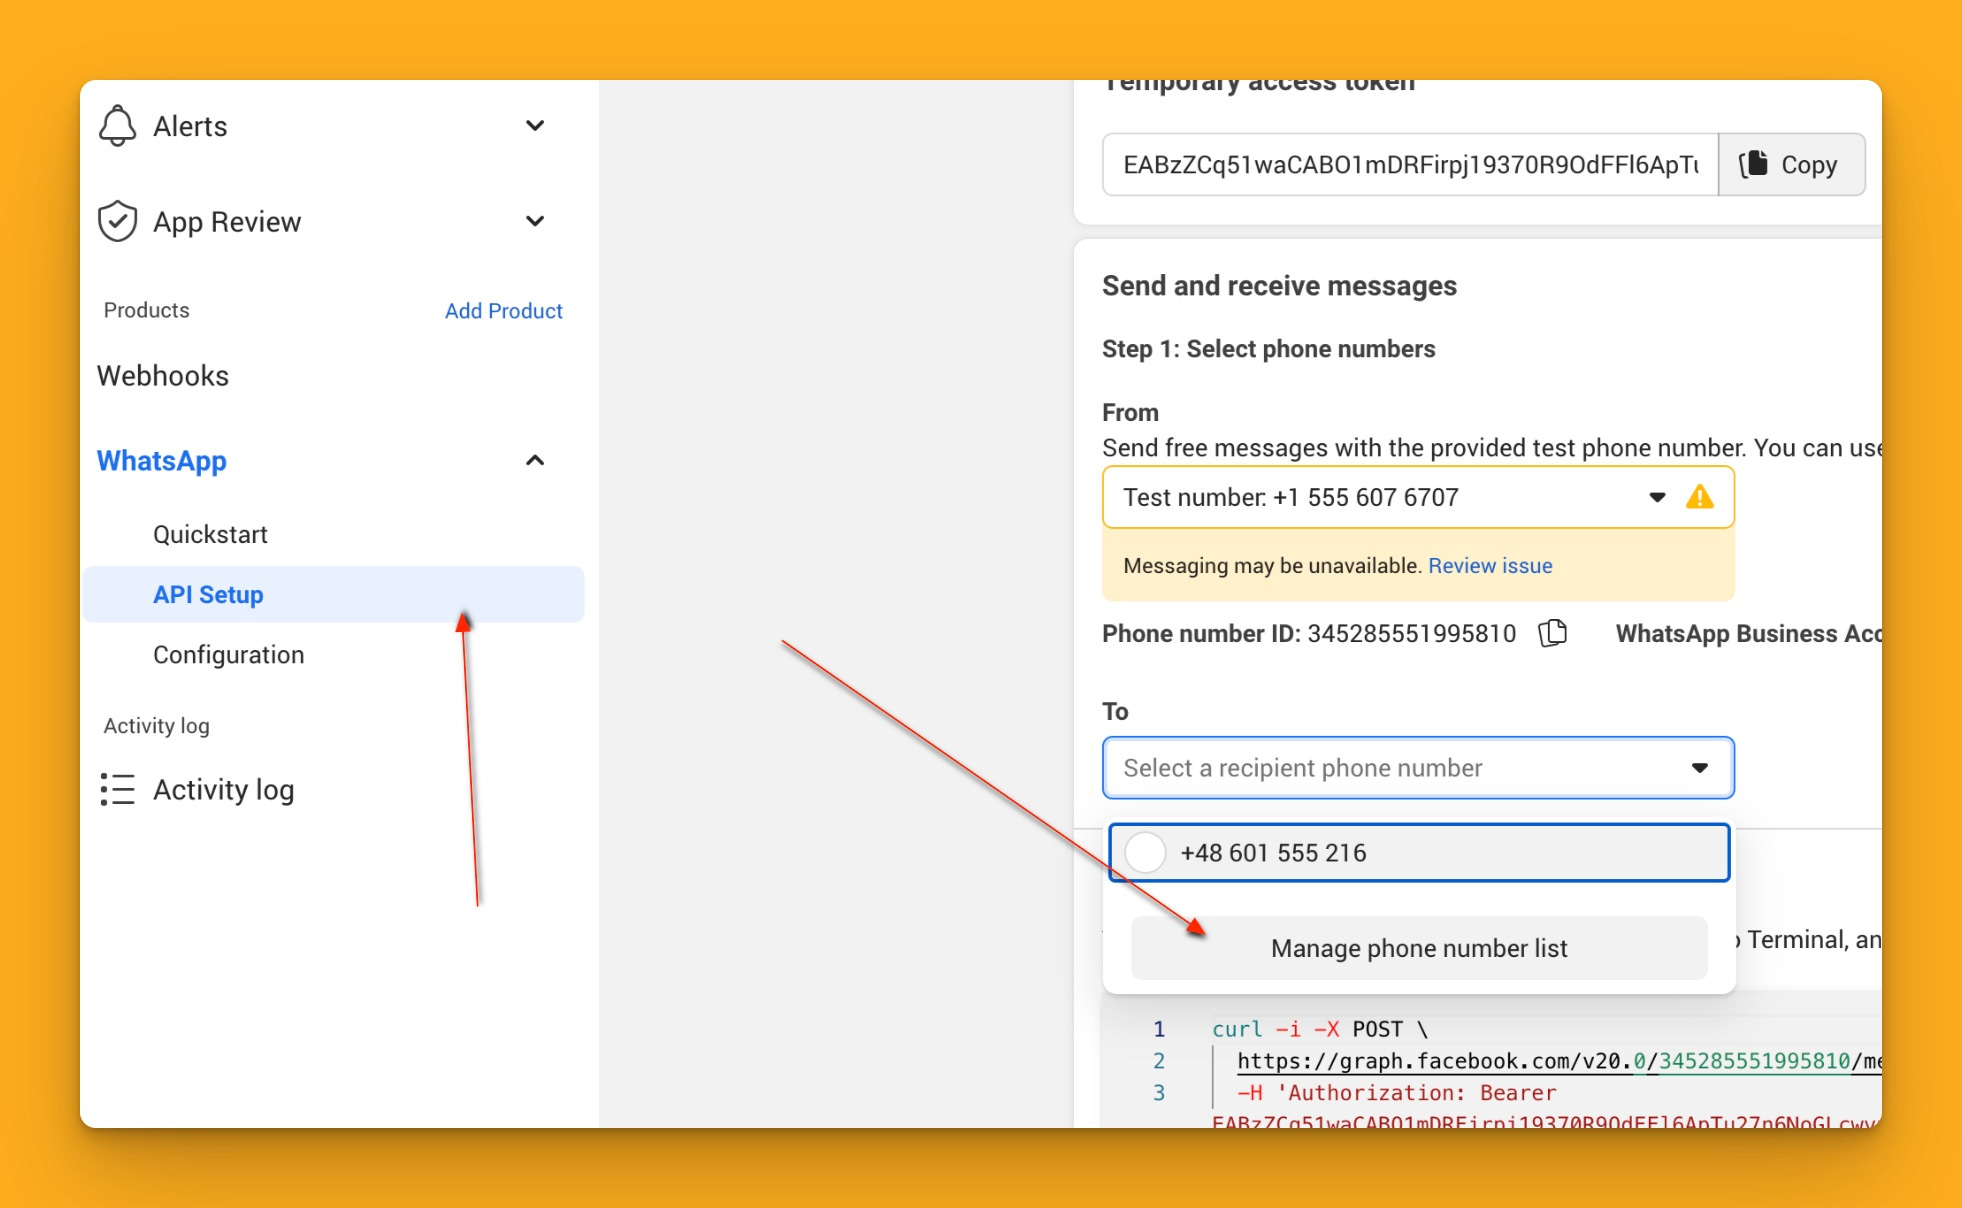Click the Alerts bell icon
This screenshot has width=1962, height=1208.
[x=118, y=126]
